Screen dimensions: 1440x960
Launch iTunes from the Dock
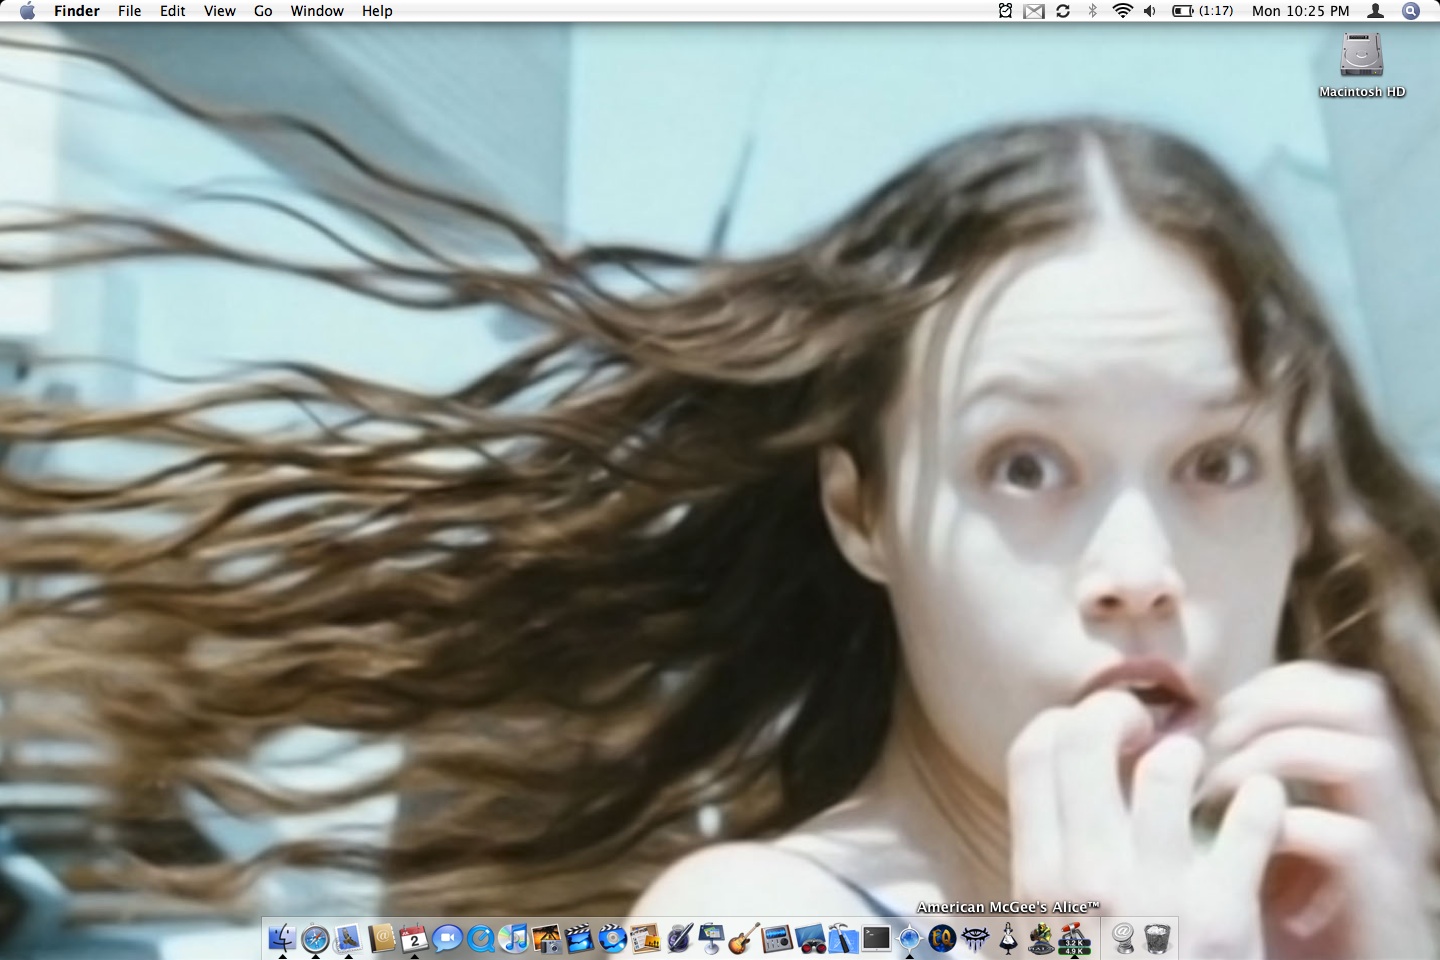click(x=513, y=938)
